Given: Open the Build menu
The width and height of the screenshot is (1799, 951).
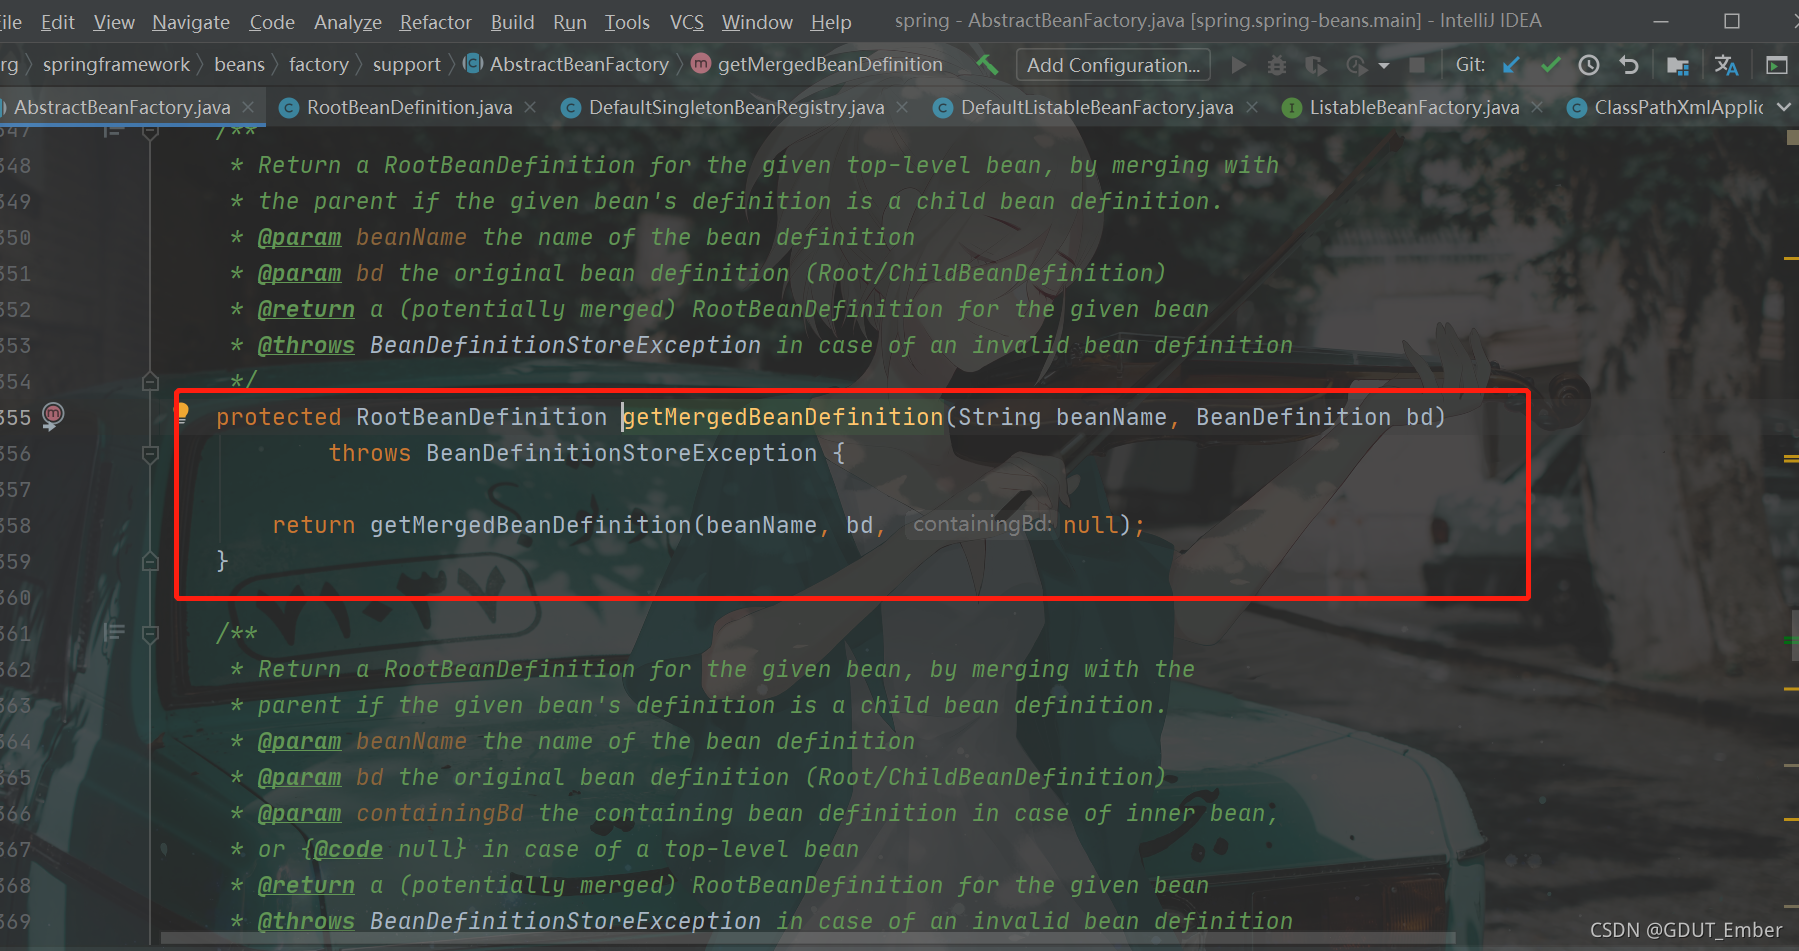Looking at the screenshot, I should pyautogui.click(x=512, y=22).
